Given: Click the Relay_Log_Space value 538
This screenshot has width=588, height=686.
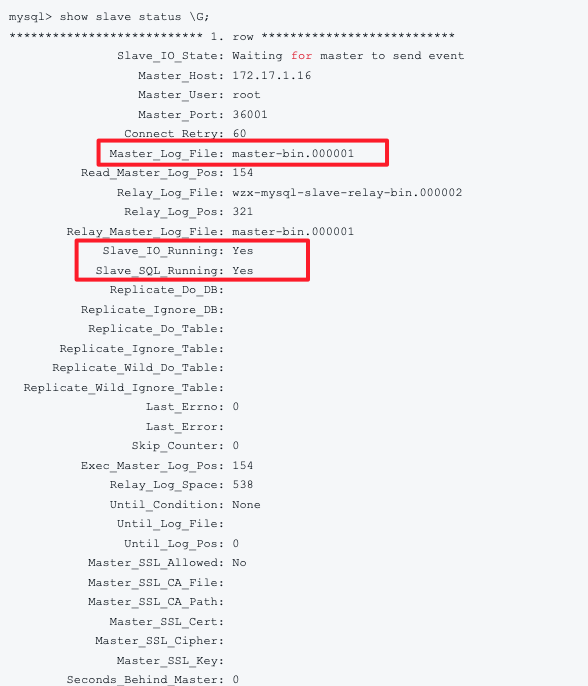Looking at the screenshot, I should pyautogui.click(x=243, y=485).
